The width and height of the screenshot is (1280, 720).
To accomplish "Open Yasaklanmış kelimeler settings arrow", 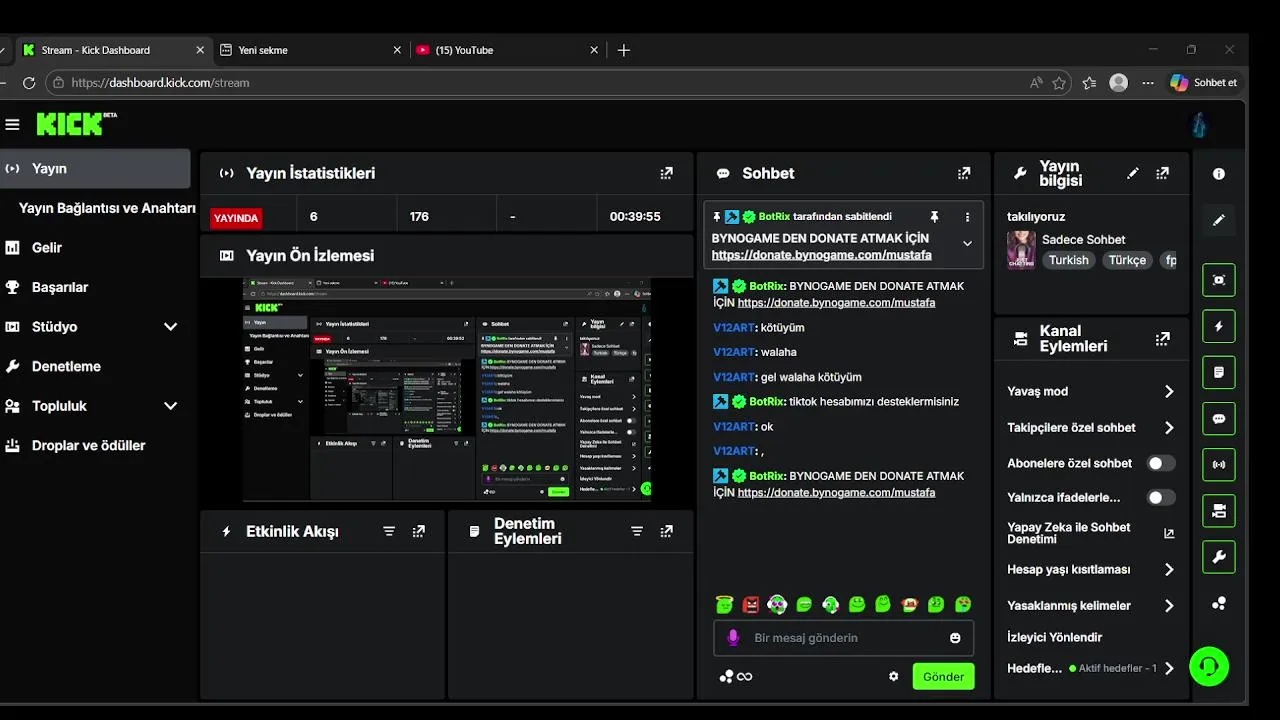I will (x=1169, y=606).
